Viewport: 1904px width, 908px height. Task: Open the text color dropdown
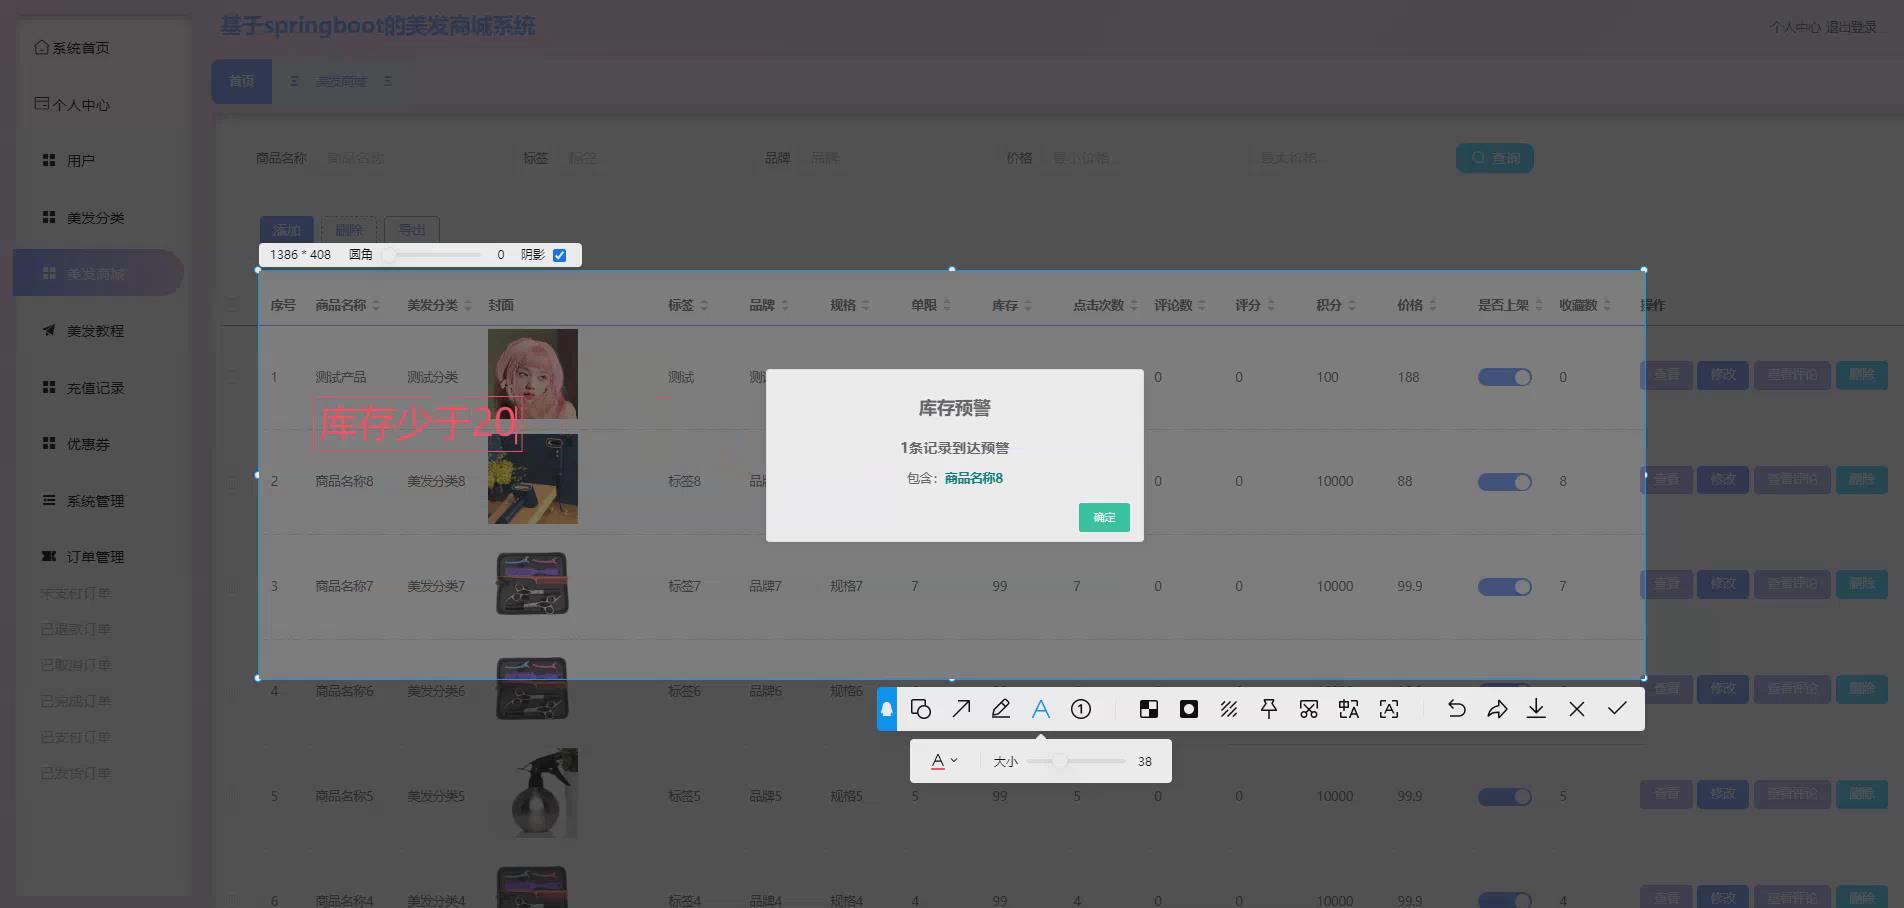[944, 760]
